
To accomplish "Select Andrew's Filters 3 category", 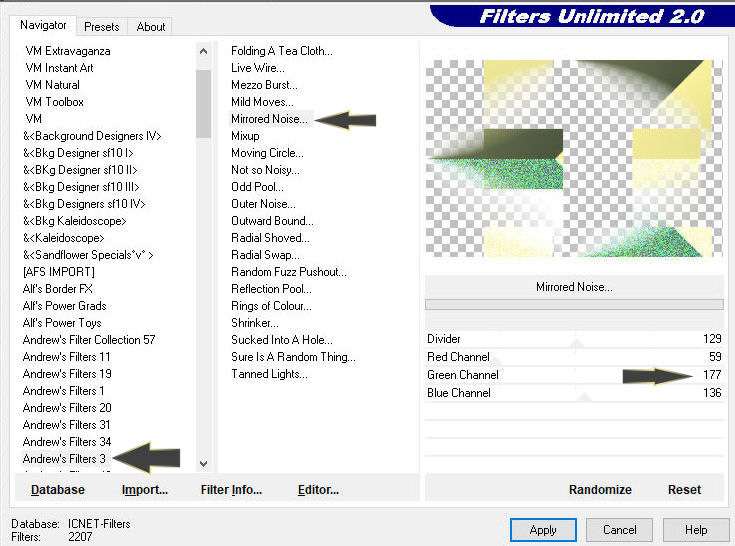I will click(64, 458).
